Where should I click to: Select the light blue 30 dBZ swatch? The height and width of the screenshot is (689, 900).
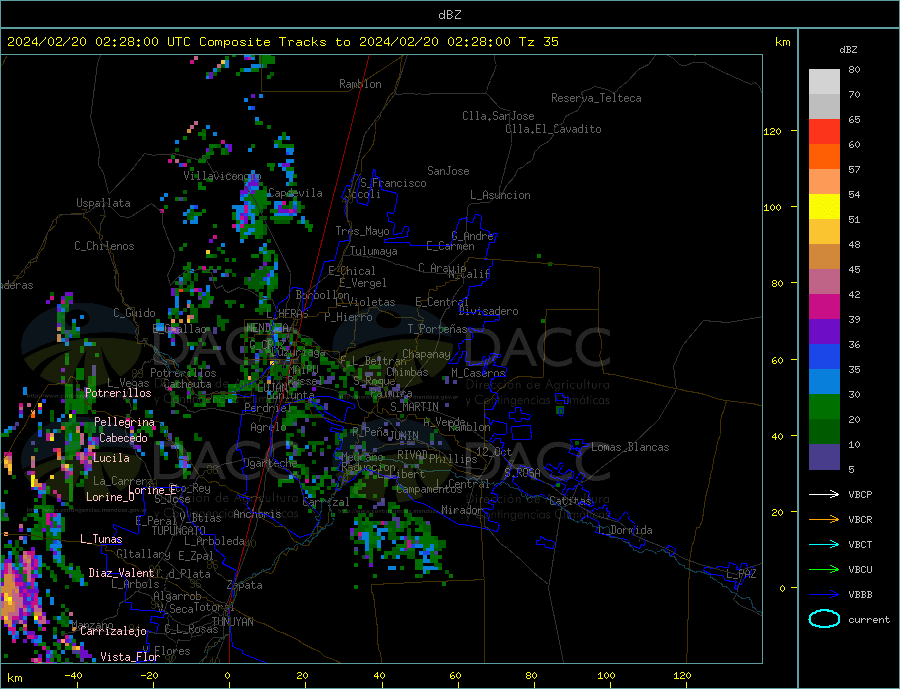click(824, 382)
